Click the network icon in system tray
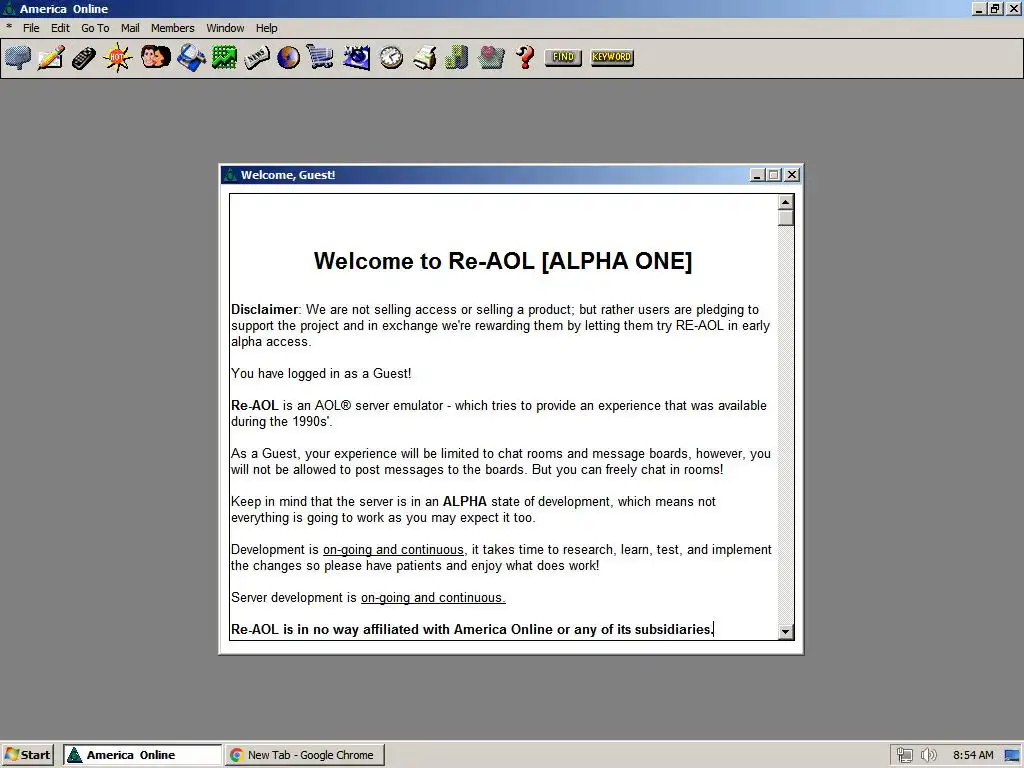 pos(904,755)
